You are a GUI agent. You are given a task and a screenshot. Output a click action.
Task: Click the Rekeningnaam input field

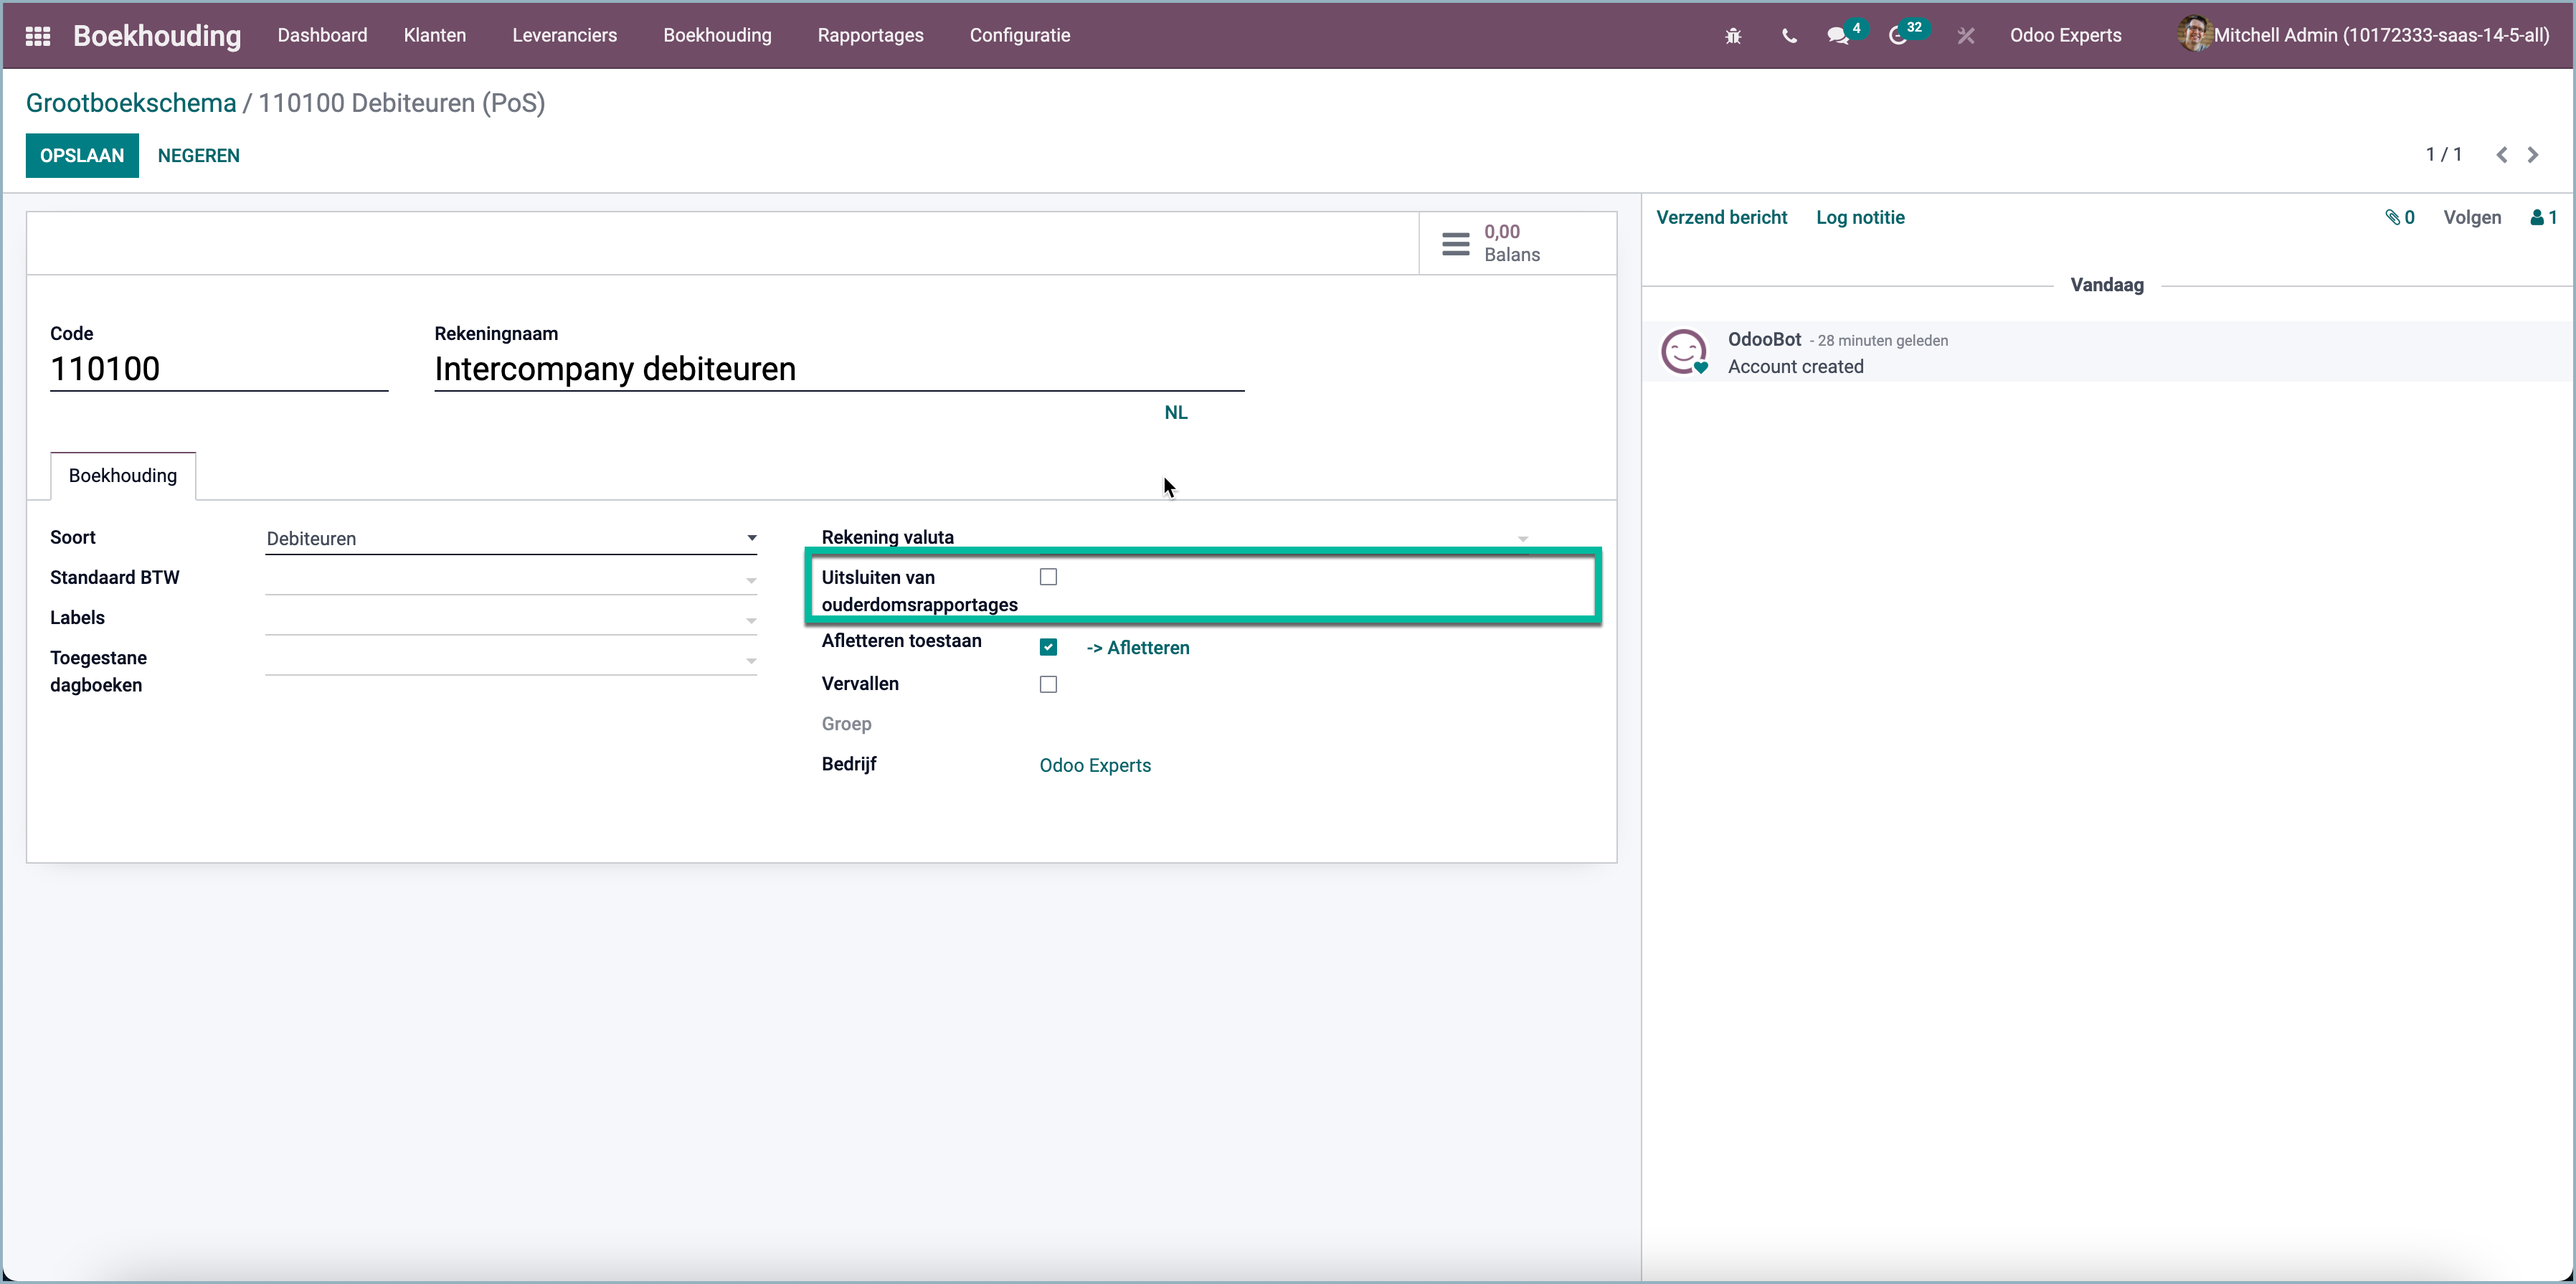(838, 369)
